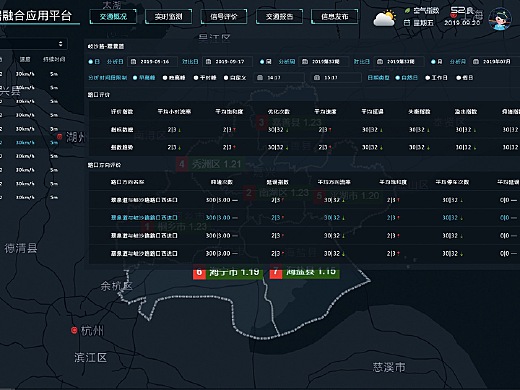The height and width of the screenshot is (390, 520).
Task: Expand the dropdown selector at top of left panel
Action: (33, 44)
